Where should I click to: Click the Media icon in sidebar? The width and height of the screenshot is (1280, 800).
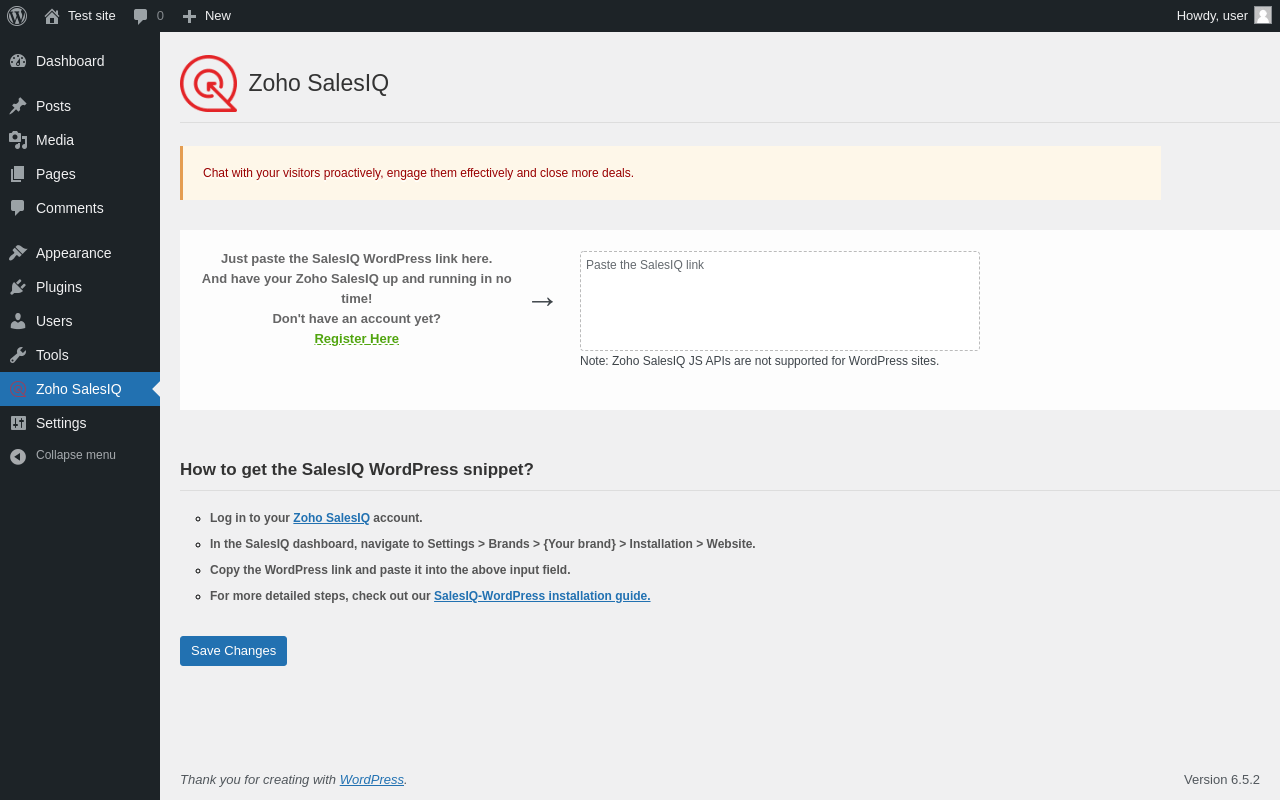point(18,140)
